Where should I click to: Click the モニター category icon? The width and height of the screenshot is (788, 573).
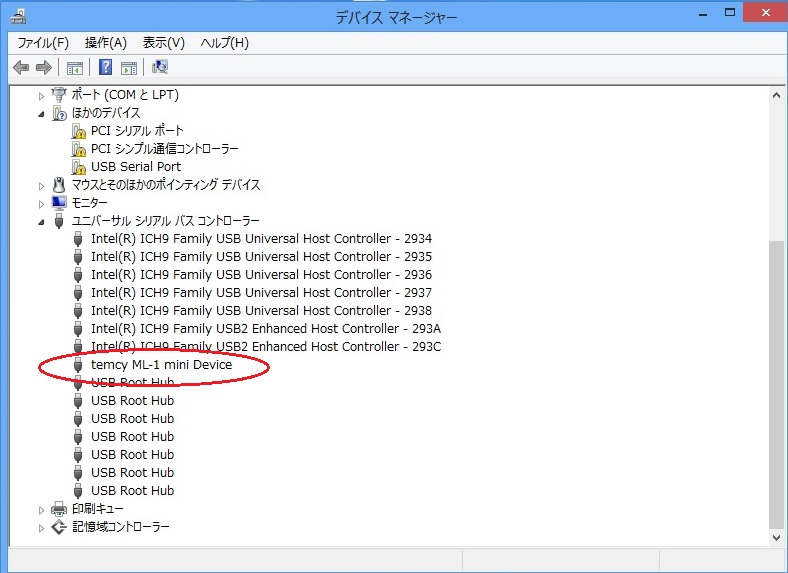pyautogui.click(x=59, y=203)
